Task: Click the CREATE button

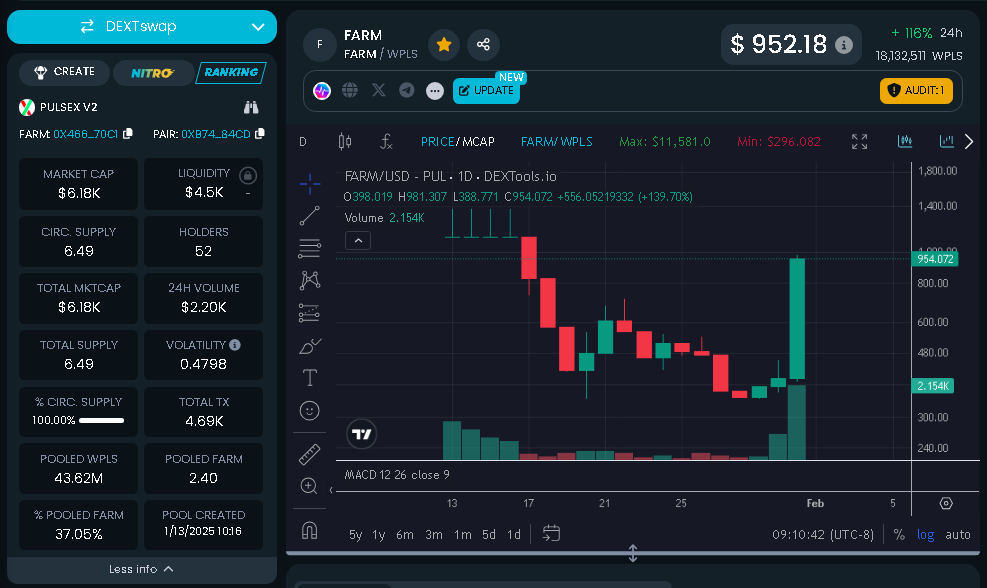Action: [x=64, y=72]
